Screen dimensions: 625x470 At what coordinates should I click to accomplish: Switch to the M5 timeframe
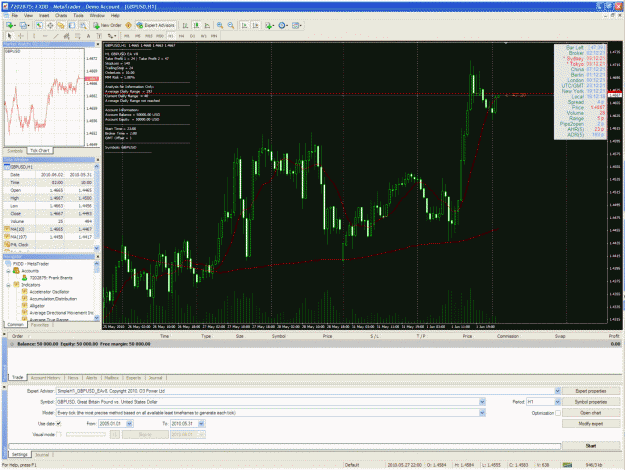138,36
